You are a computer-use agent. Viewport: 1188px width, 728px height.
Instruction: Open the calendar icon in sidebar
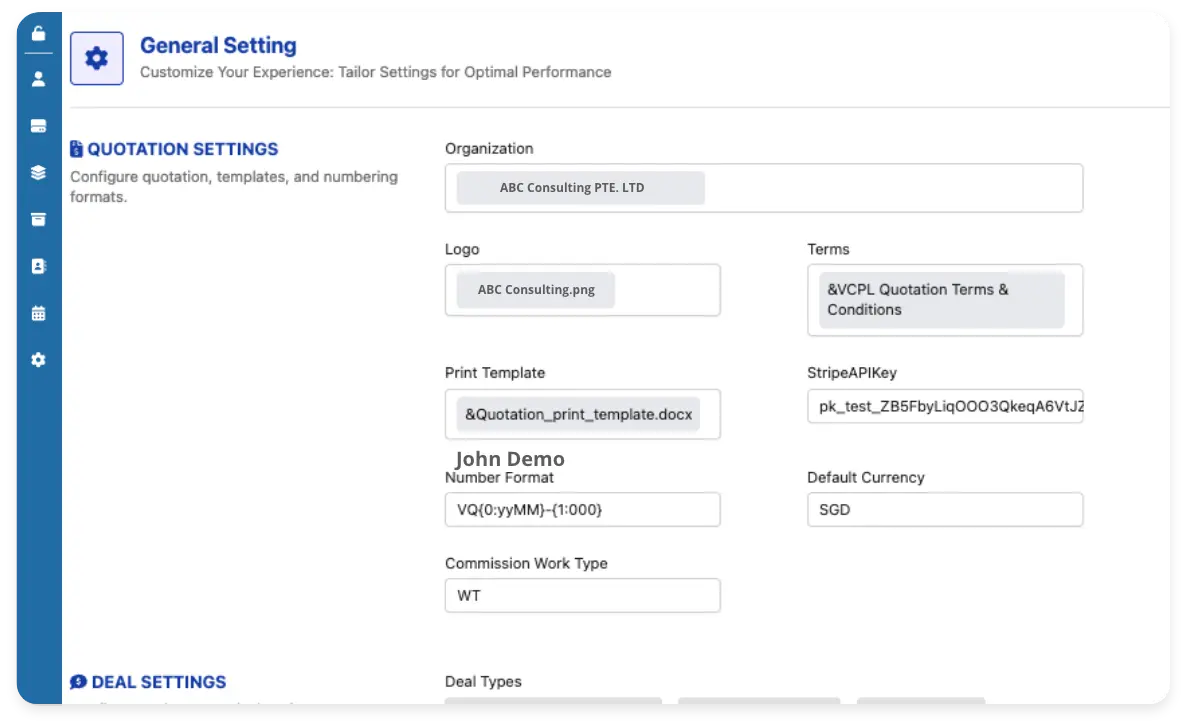point(38,313)
